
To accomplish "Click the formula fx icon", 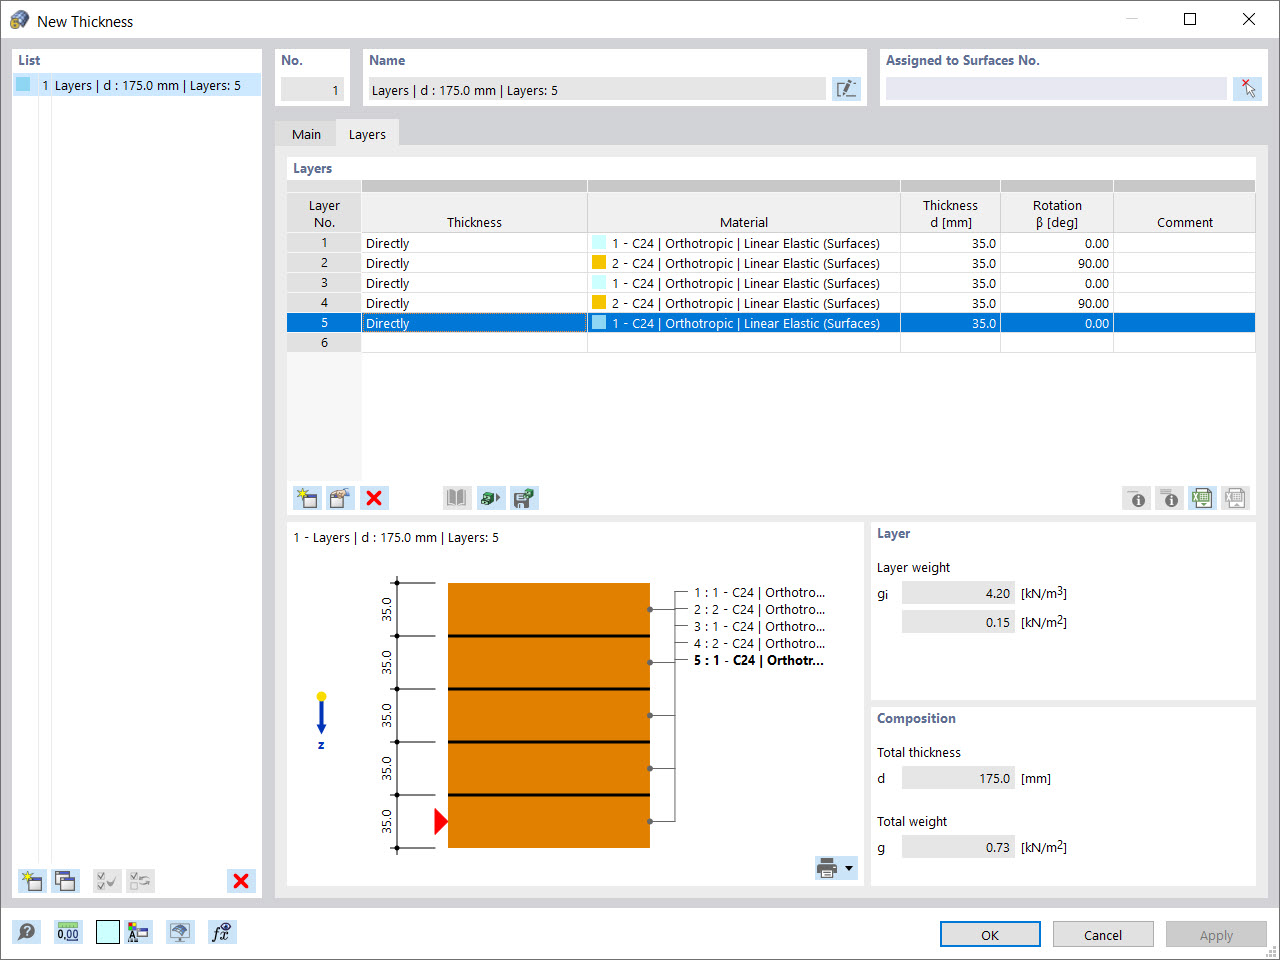I will click(222, 932).
